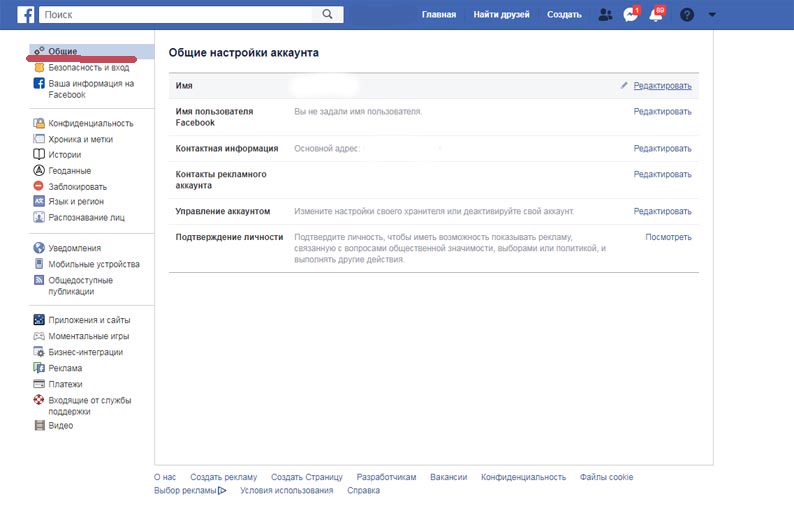The width and height of the screenshot is (794, 508).
Task: Open the help question mark icon
Action: click(x=687, y=15)
